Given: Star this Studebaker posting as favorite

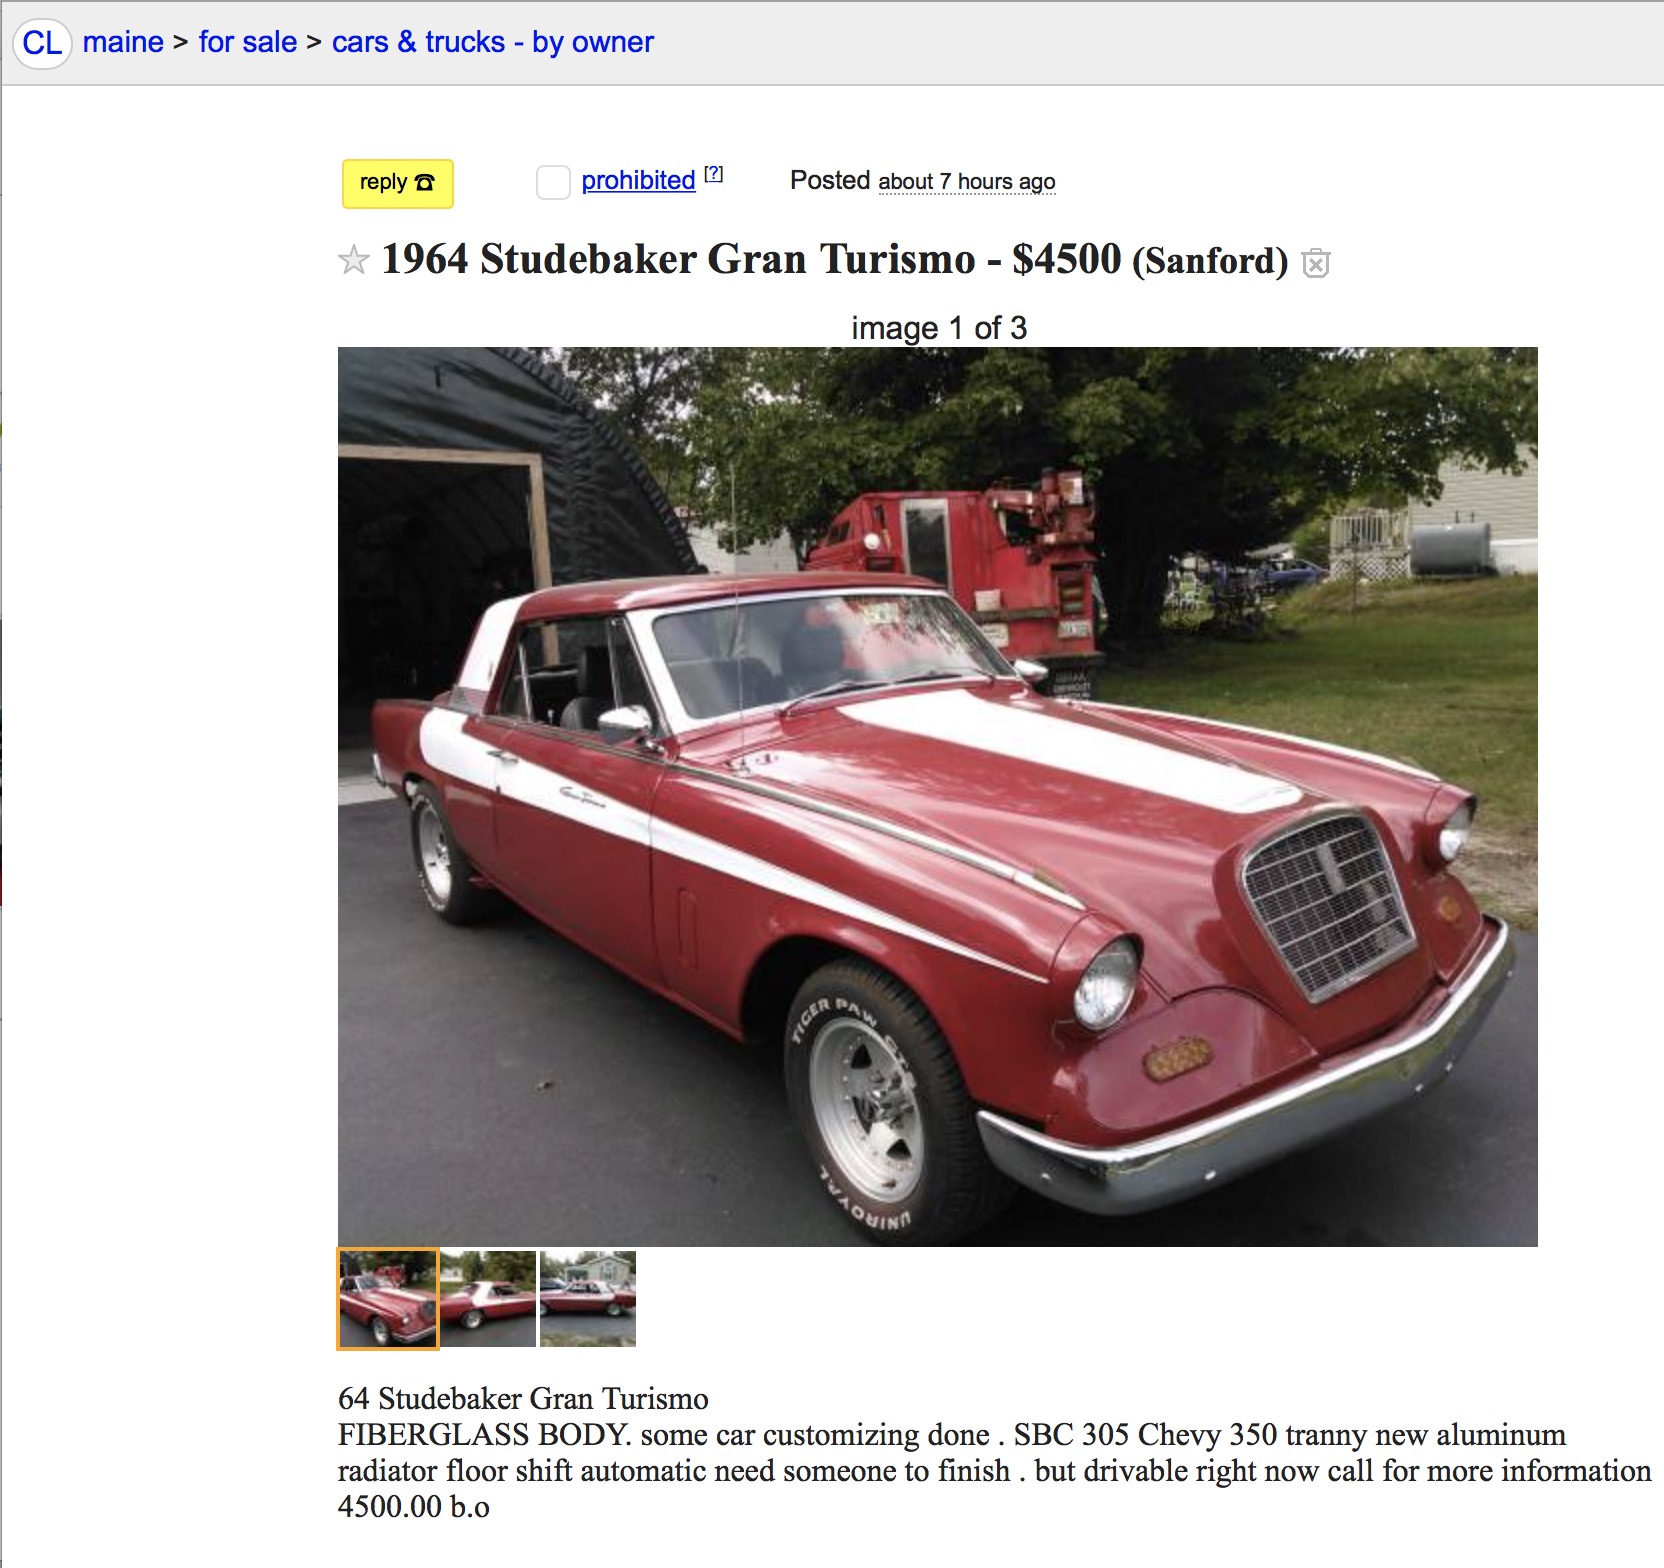Looking at the screenshot, I should coord(354,260).
